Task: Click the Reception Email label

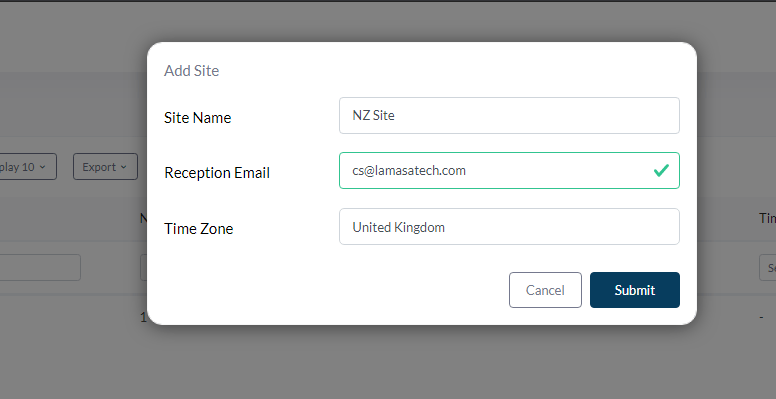Action: coord(217,173)
